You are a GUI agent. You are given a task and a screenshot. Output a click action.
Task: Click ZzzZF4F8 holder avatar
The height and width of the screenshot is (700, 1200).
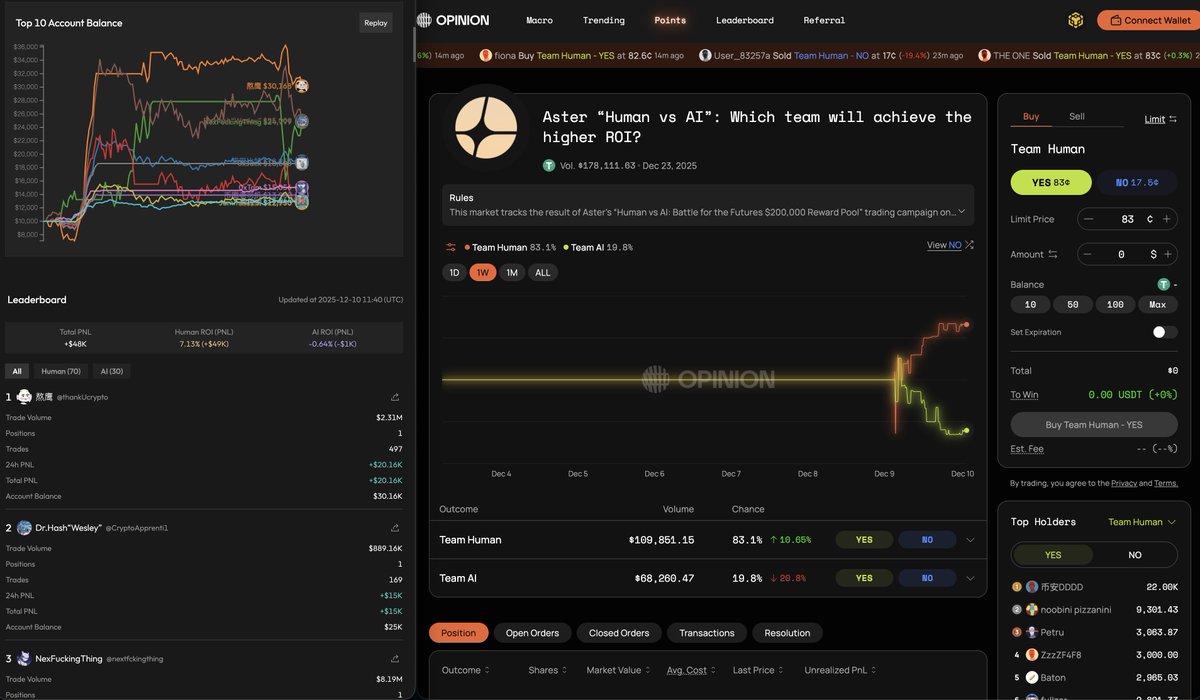[1032, 655]
